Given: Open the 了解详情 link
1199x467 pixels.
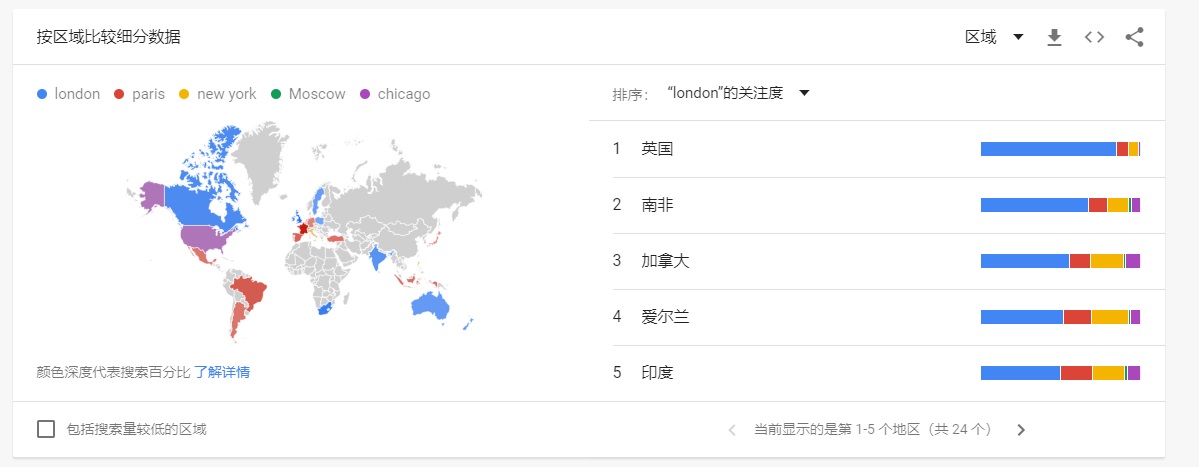Looking at the screenshot, I should [222, 372].
